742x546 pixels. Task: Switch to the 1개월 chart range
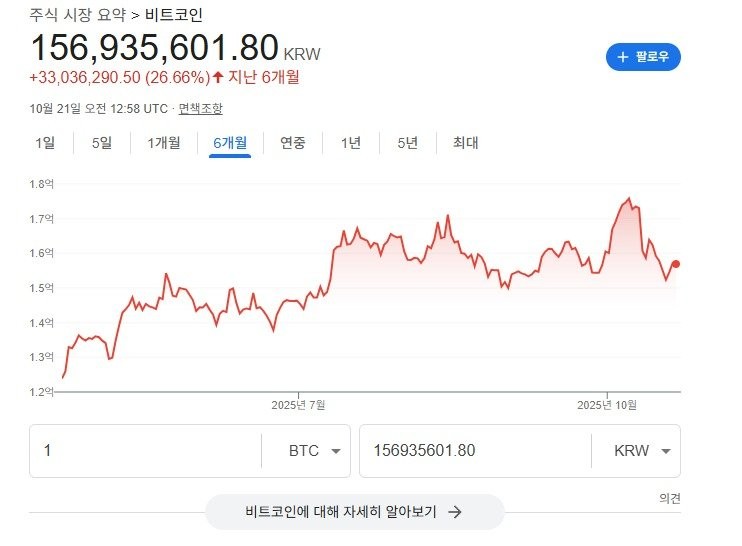coord(163,142)
